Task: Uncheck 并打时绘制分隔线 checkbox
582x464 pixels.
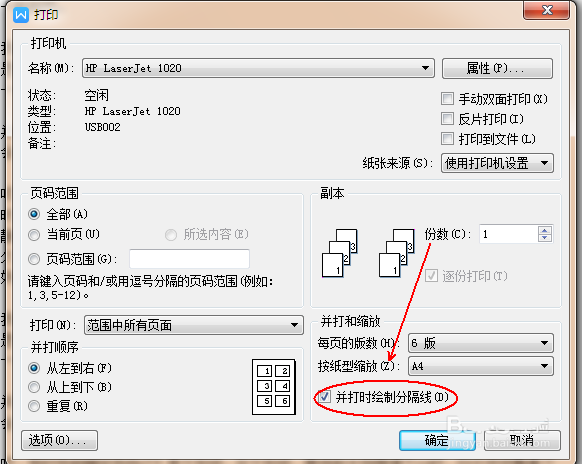Action: tap(324, 397)
